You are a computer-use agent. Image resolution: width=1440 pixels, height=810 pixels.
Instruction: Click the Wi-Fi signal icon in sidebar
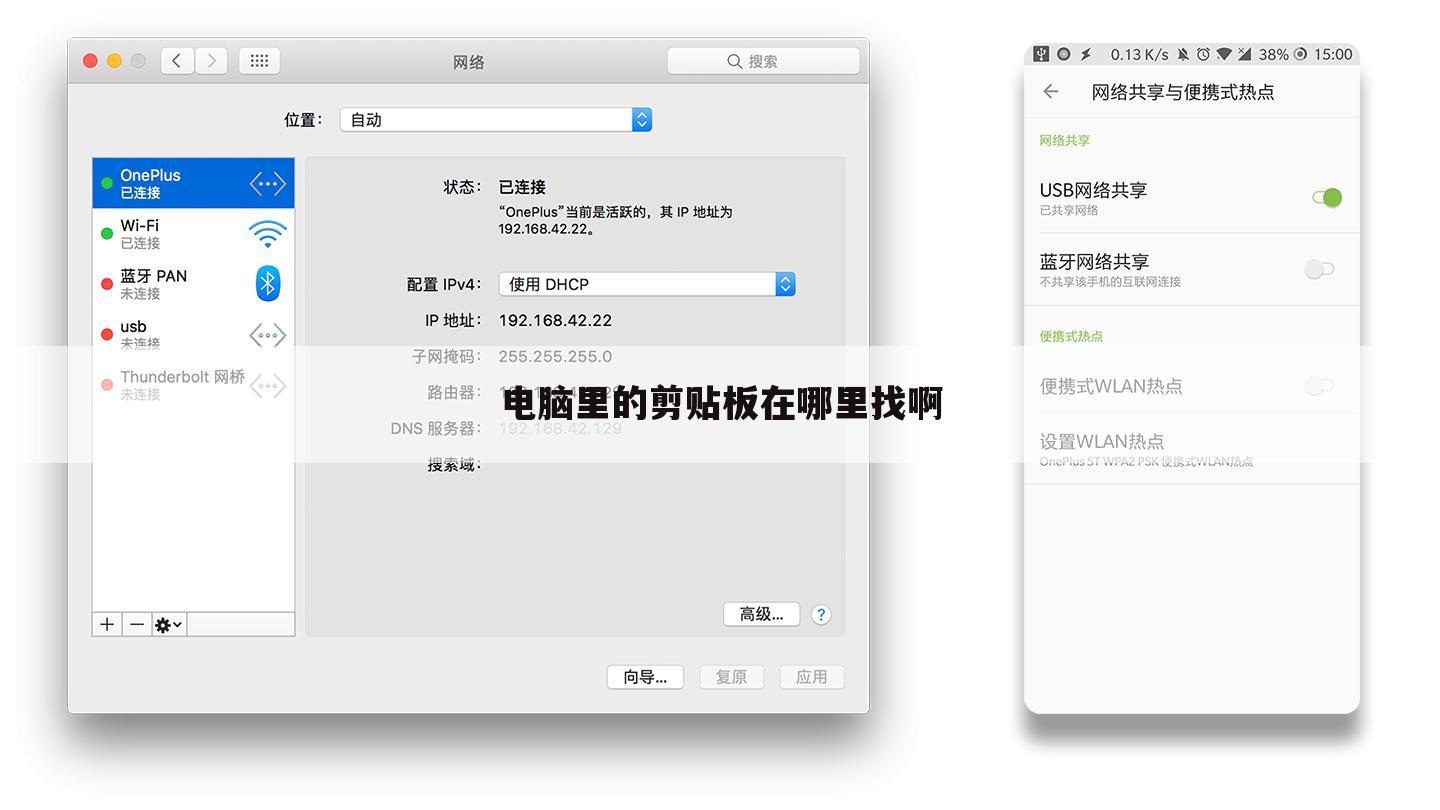(x=267, y=233)
